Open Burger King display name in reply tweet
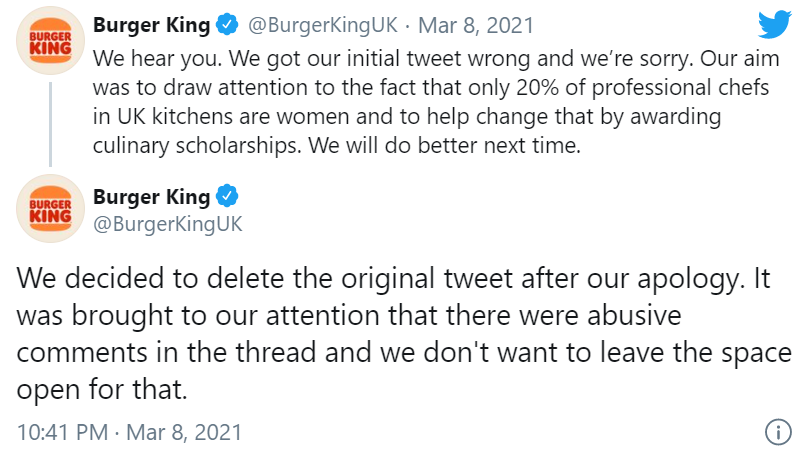 pyautogui.click(x=151, y=197)
